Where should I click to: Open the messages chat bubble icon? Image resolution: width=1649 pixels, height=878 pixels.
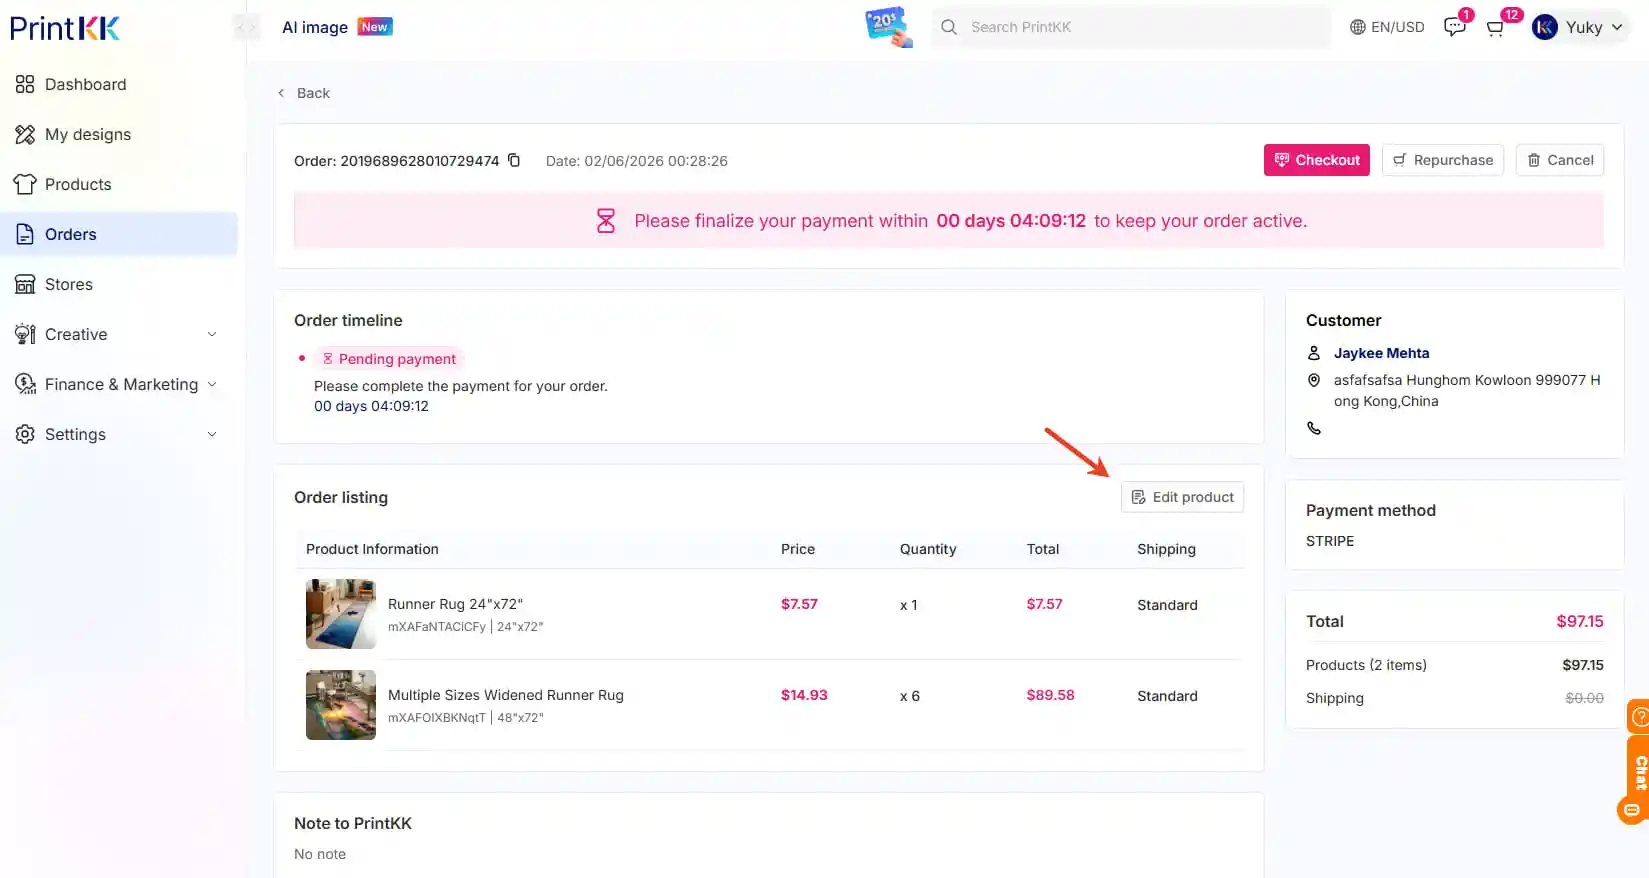1455,27
